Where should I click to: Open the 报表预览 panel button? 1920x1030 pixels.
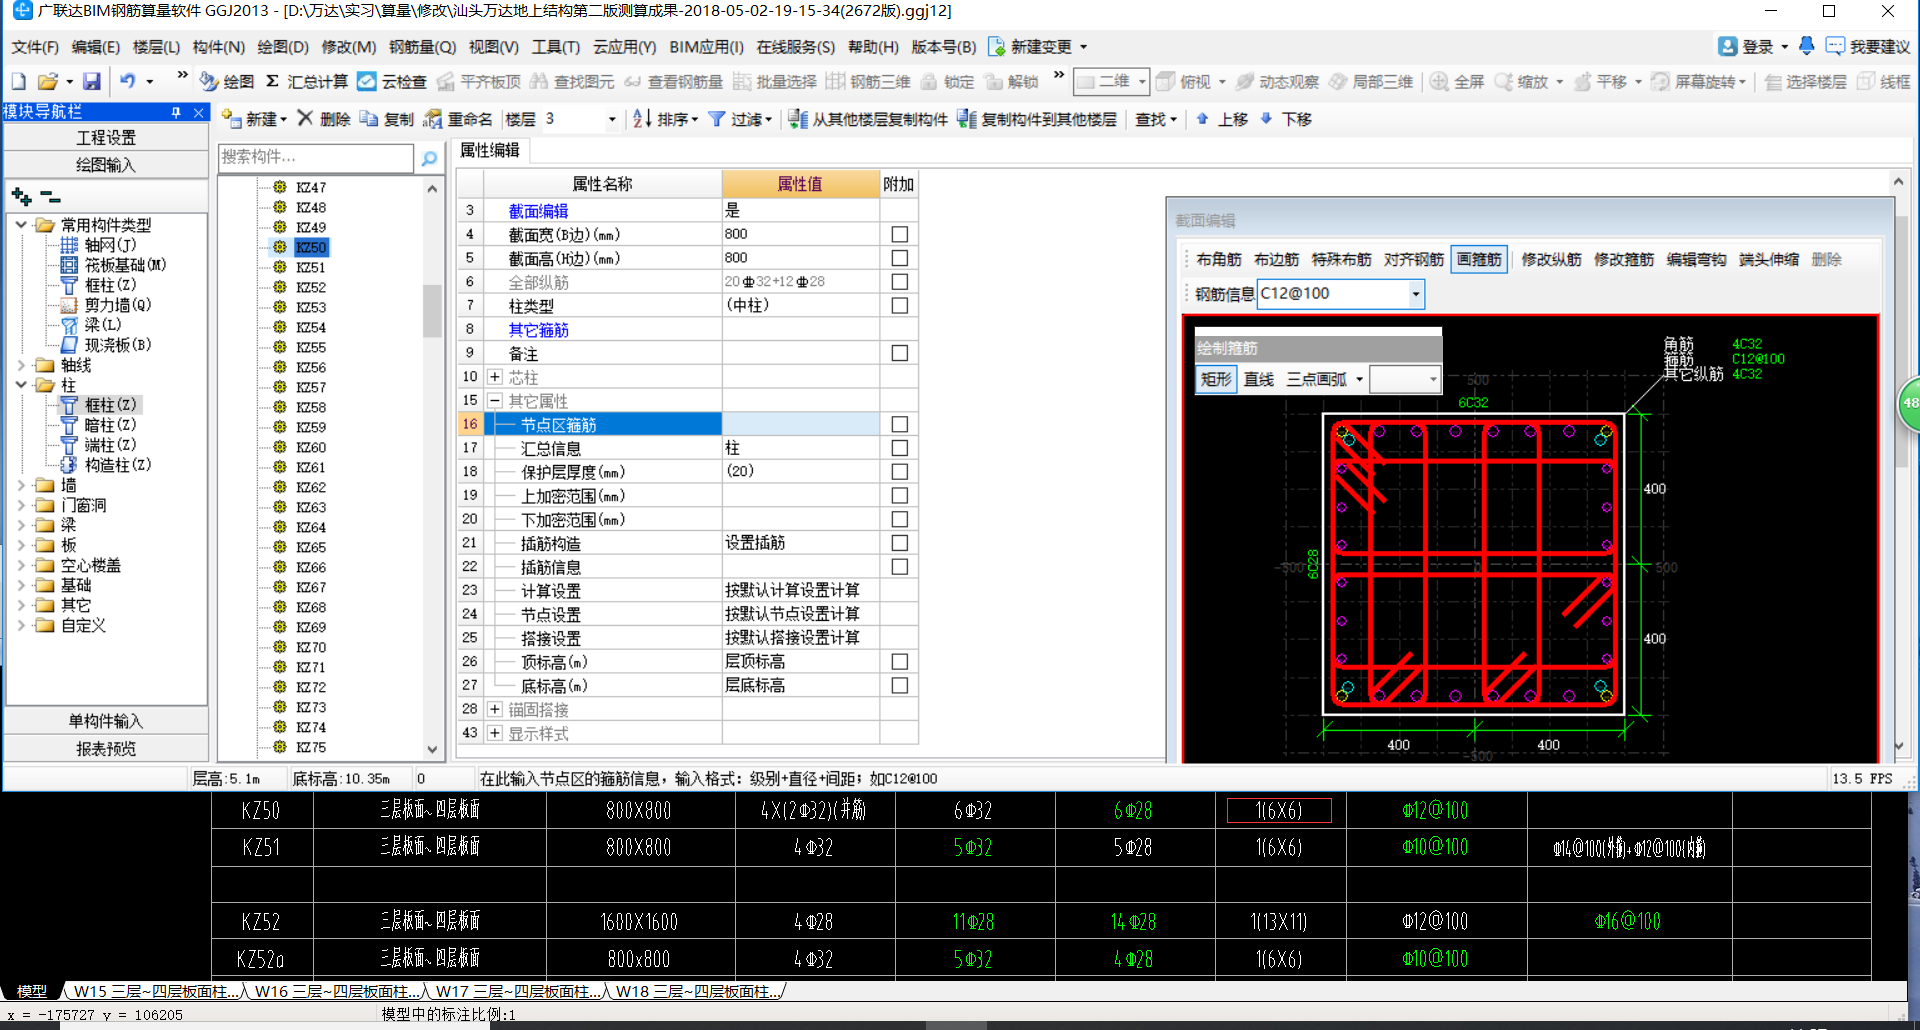tap(106, 749)
